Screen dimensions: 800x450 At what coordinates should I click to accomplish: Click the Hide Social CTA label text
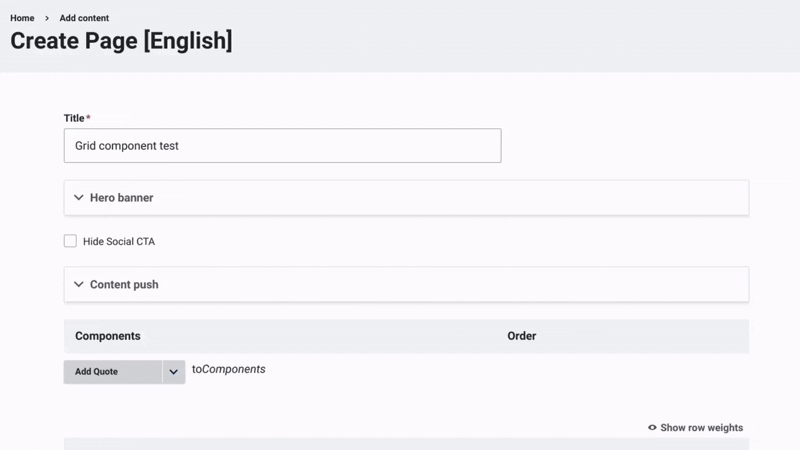[119, 242]
